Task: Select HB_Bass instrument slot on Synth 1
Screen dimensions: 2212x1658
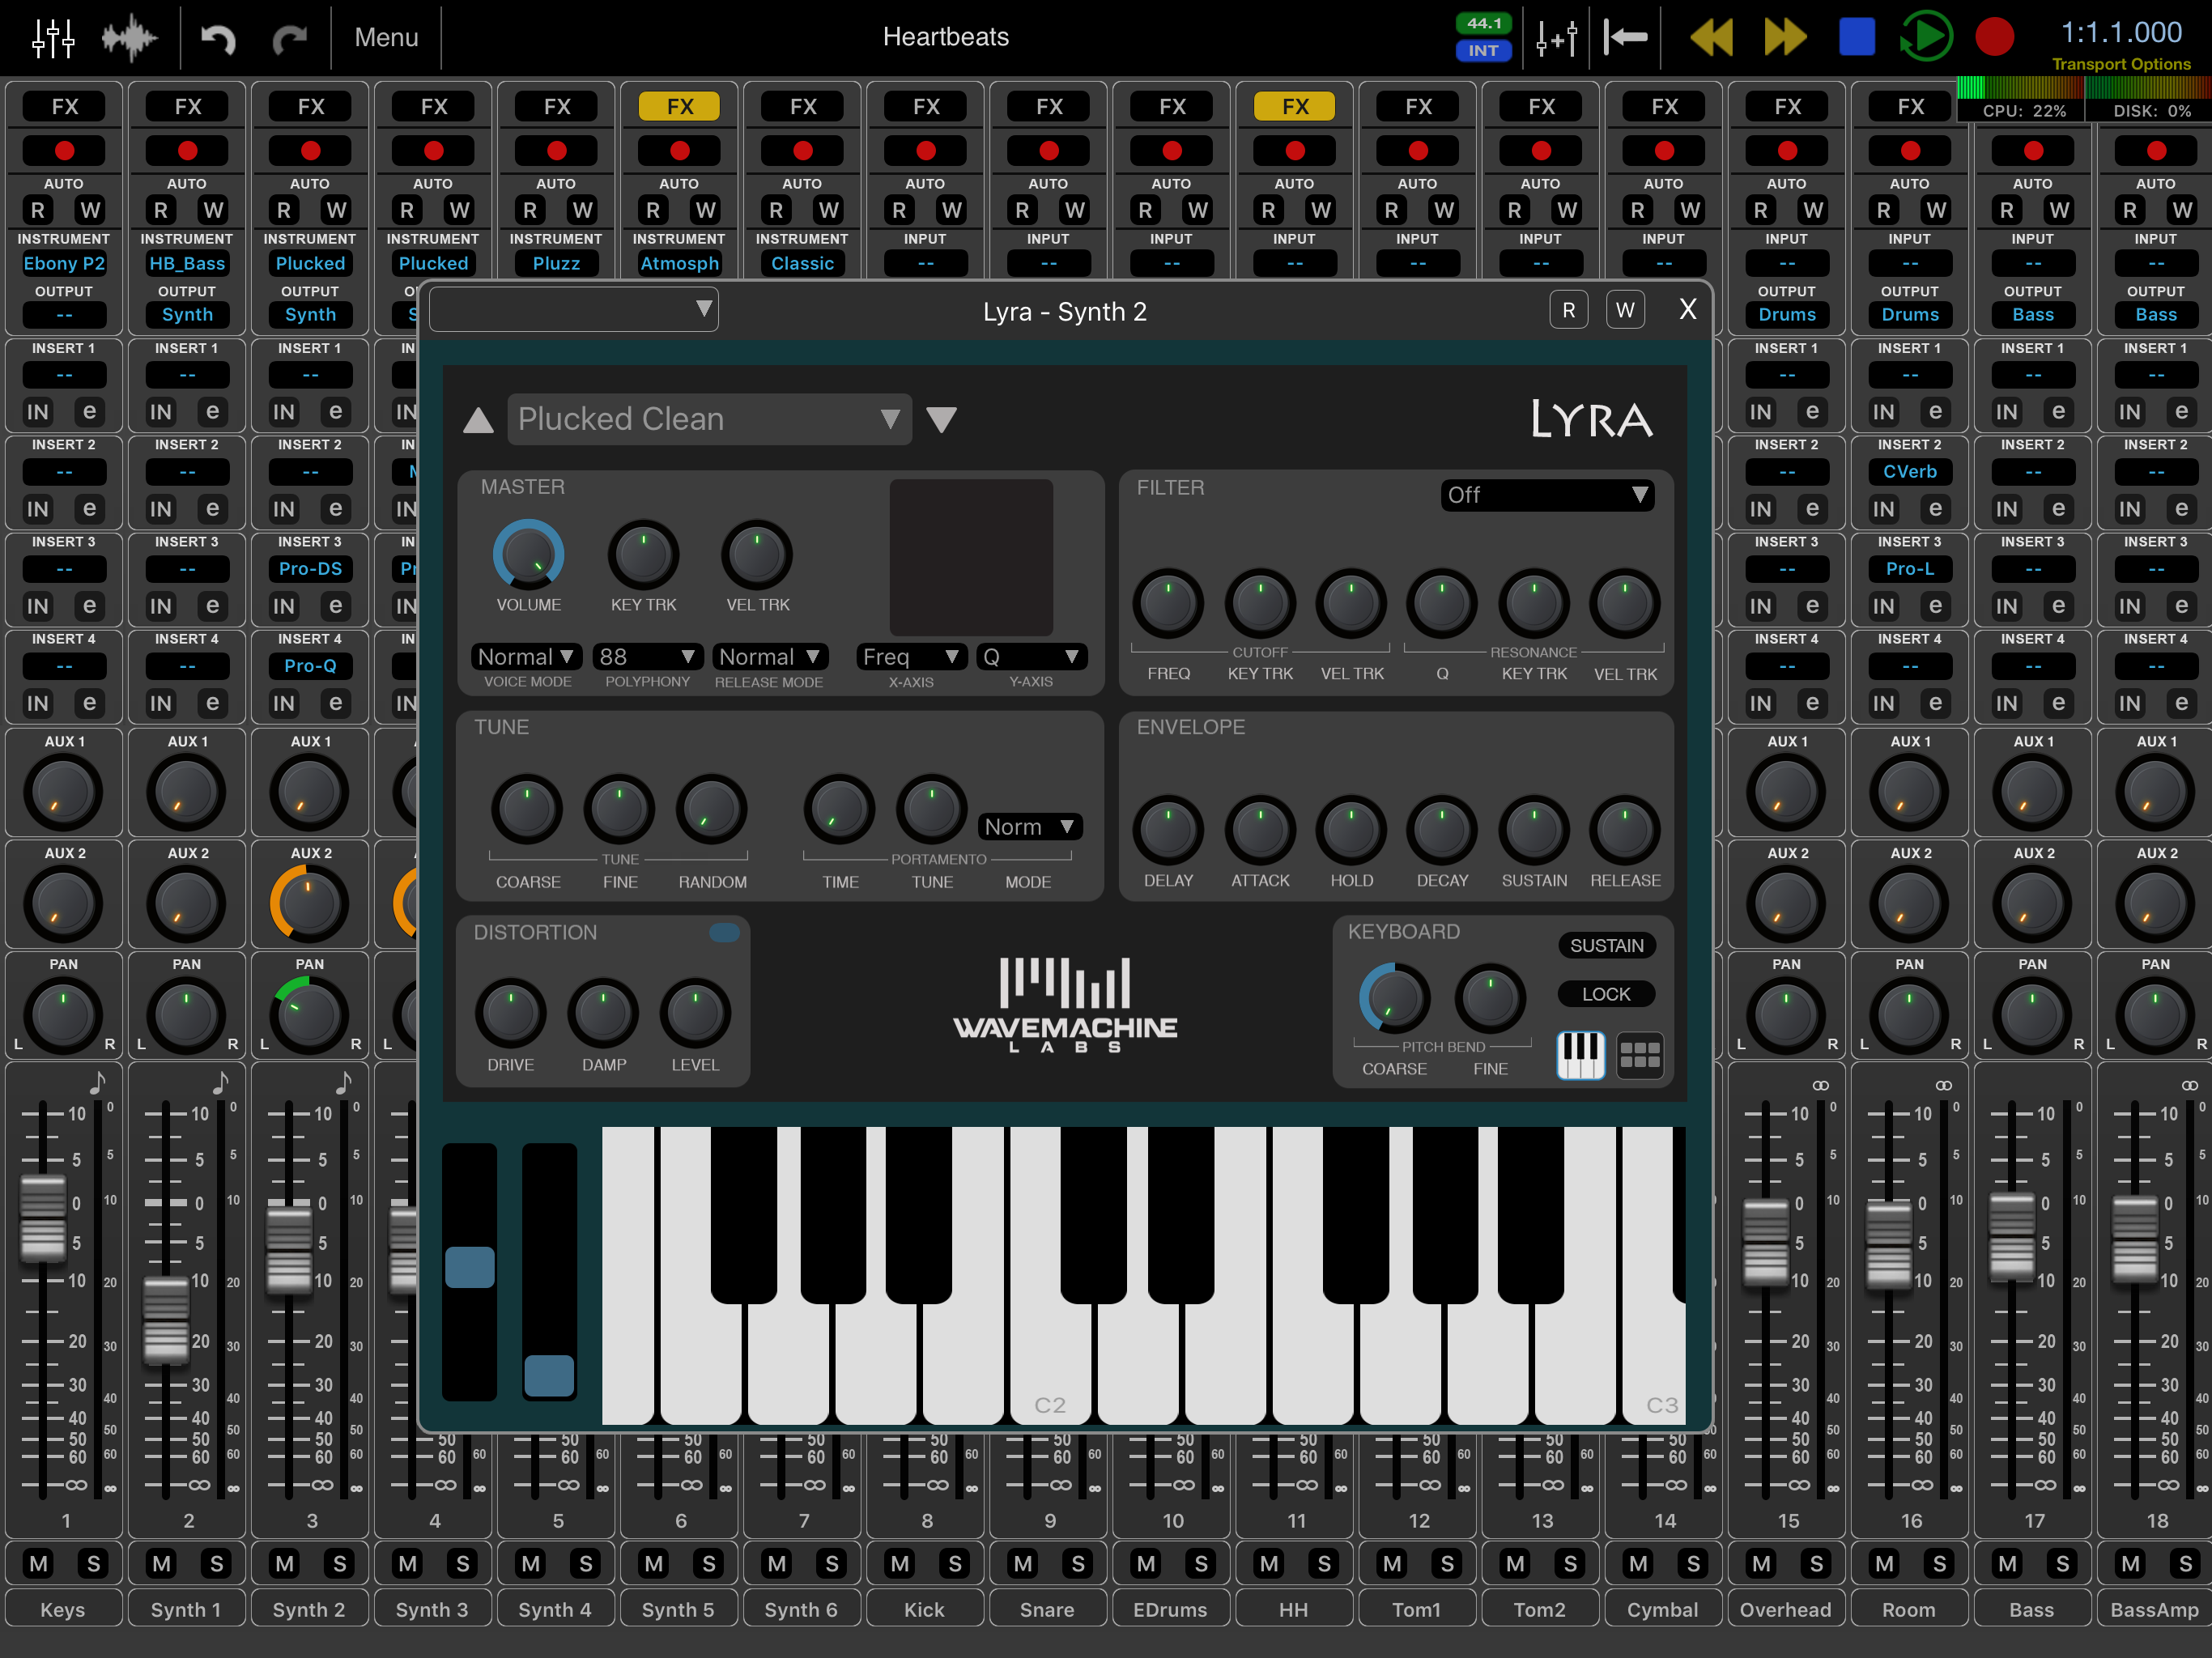Action: [x=187, y=264]
